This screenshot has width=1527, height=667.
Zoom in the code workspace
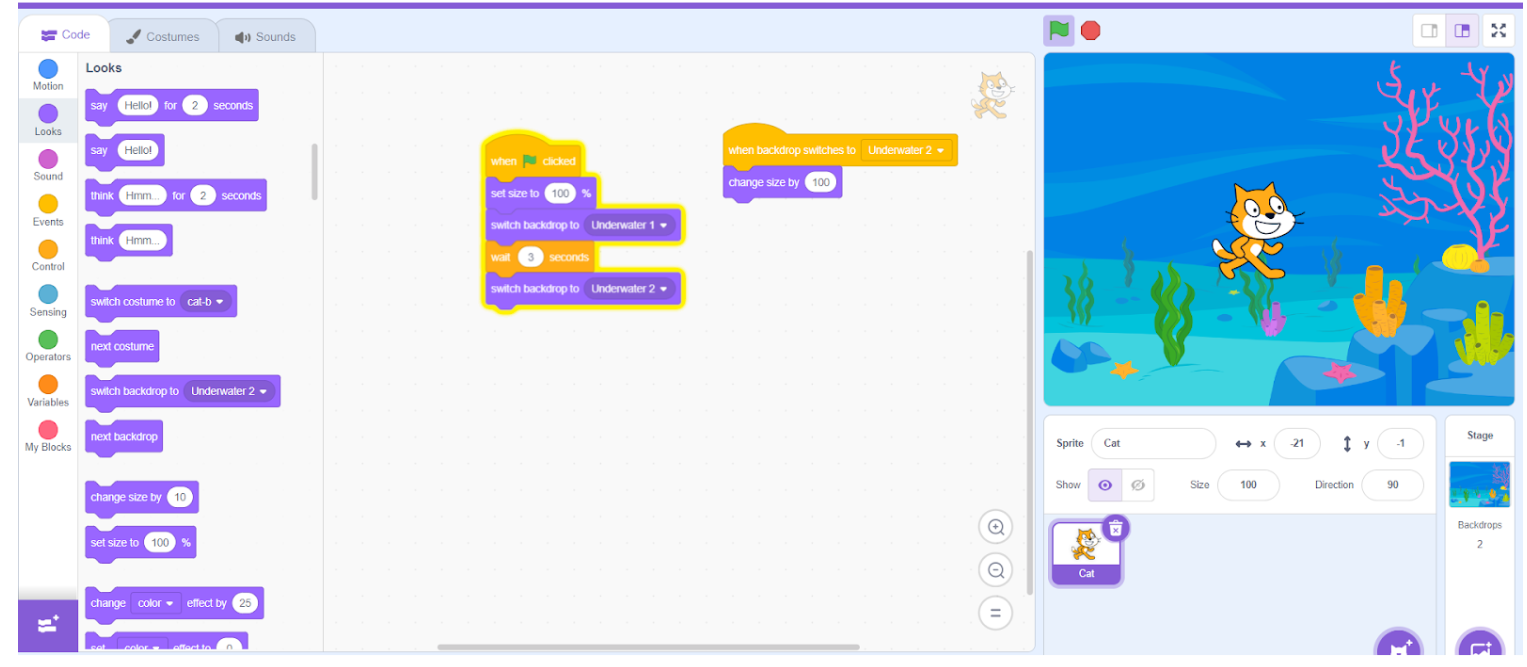(995, 527)
